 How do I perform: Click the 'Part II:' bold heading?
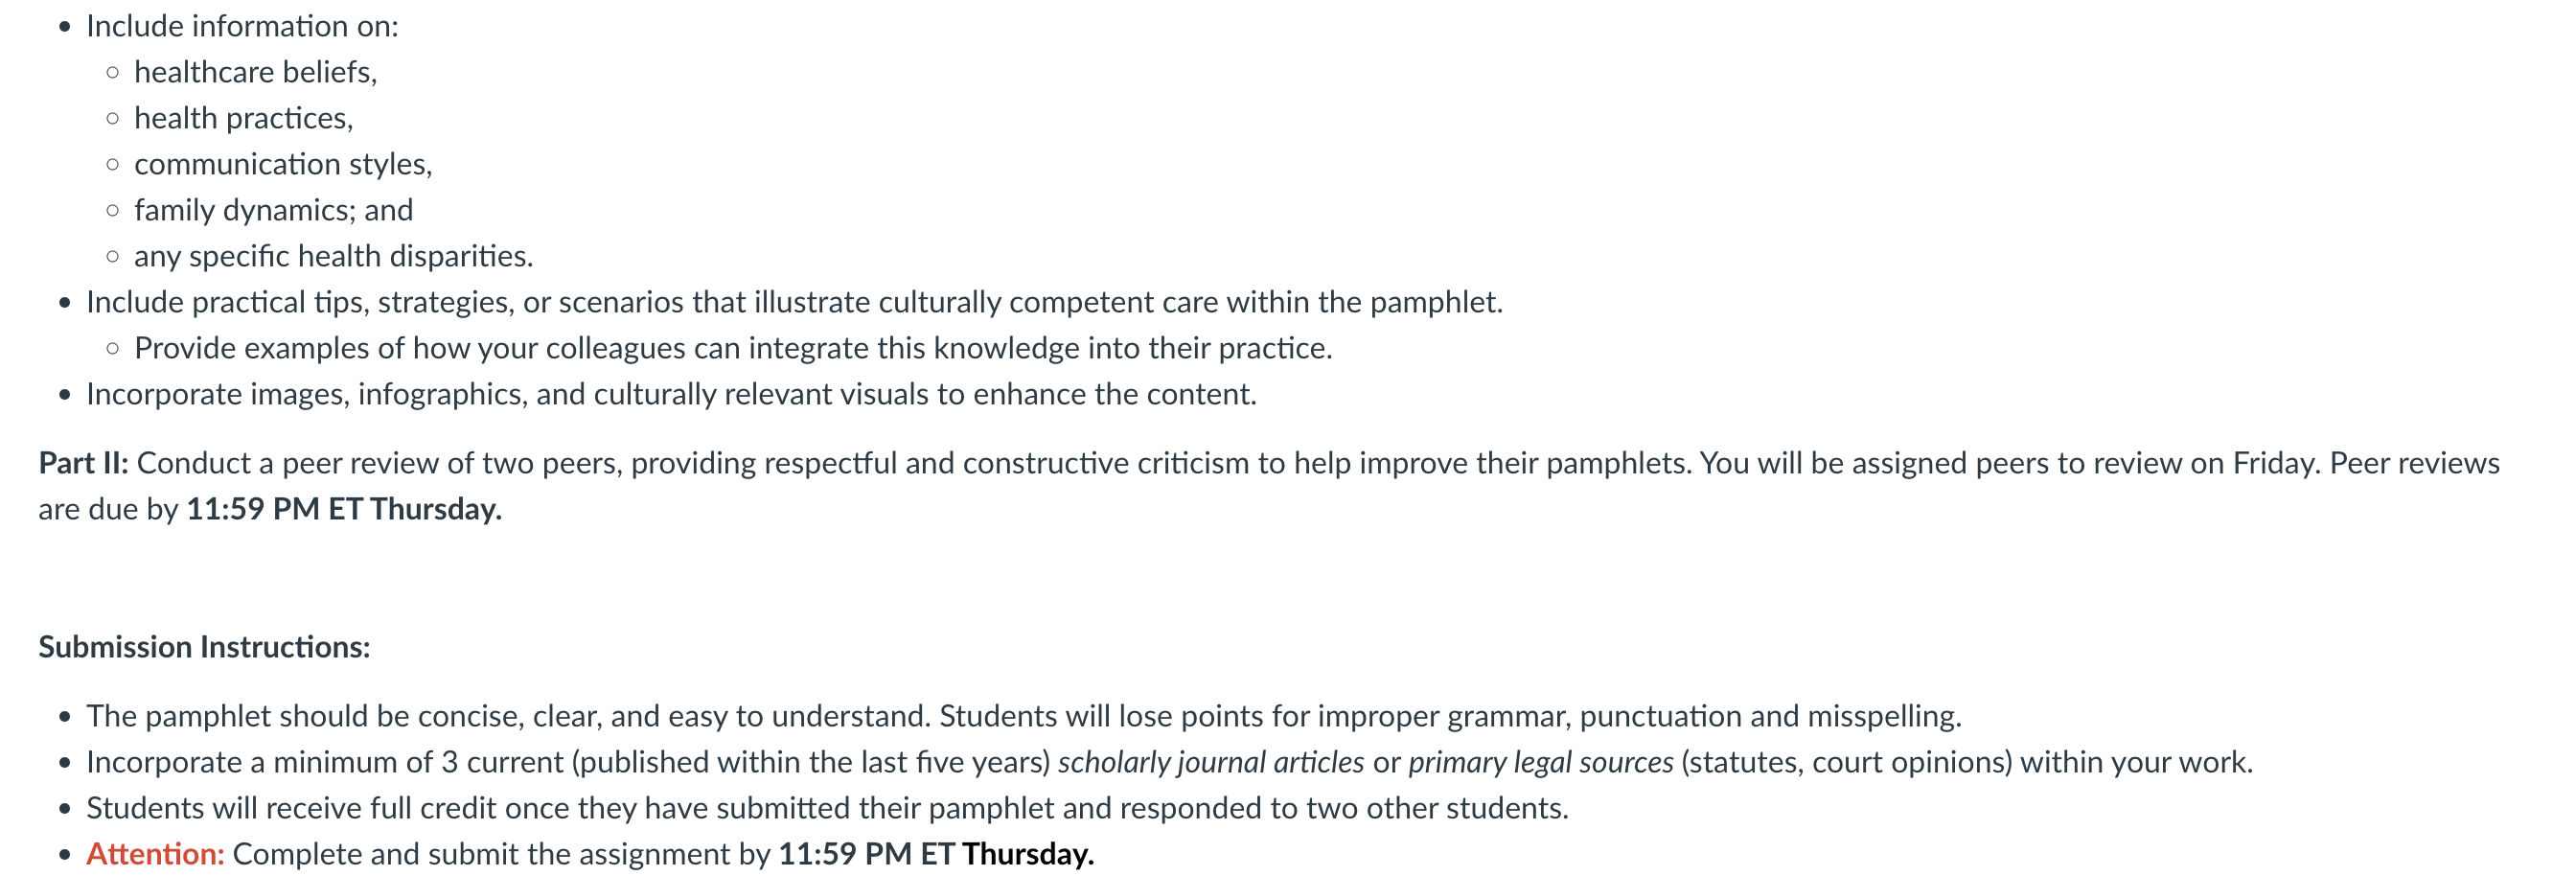click(x=83, y=463)
